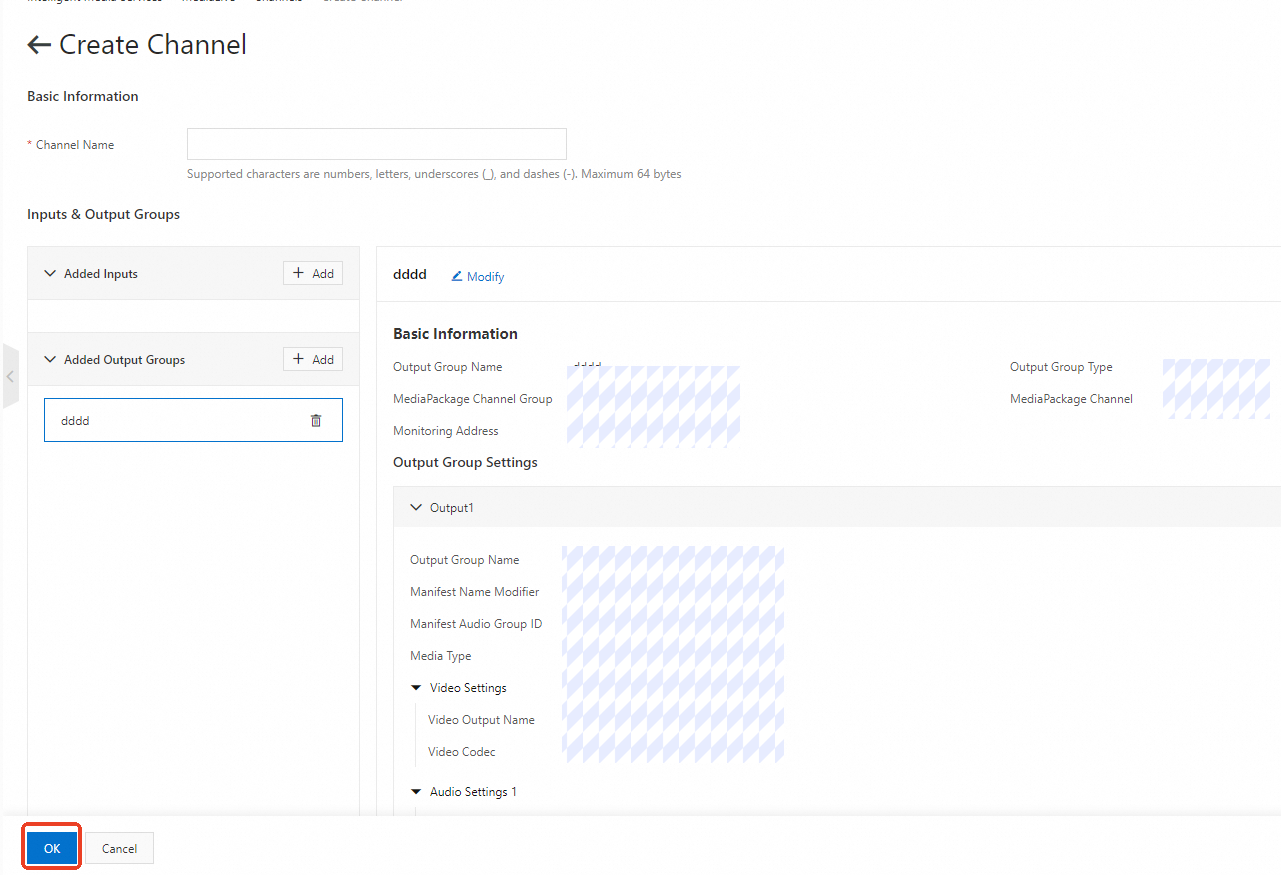The image size is (1281, 875).
Task: Click the Video Settings label text
Action: [468, 688]
